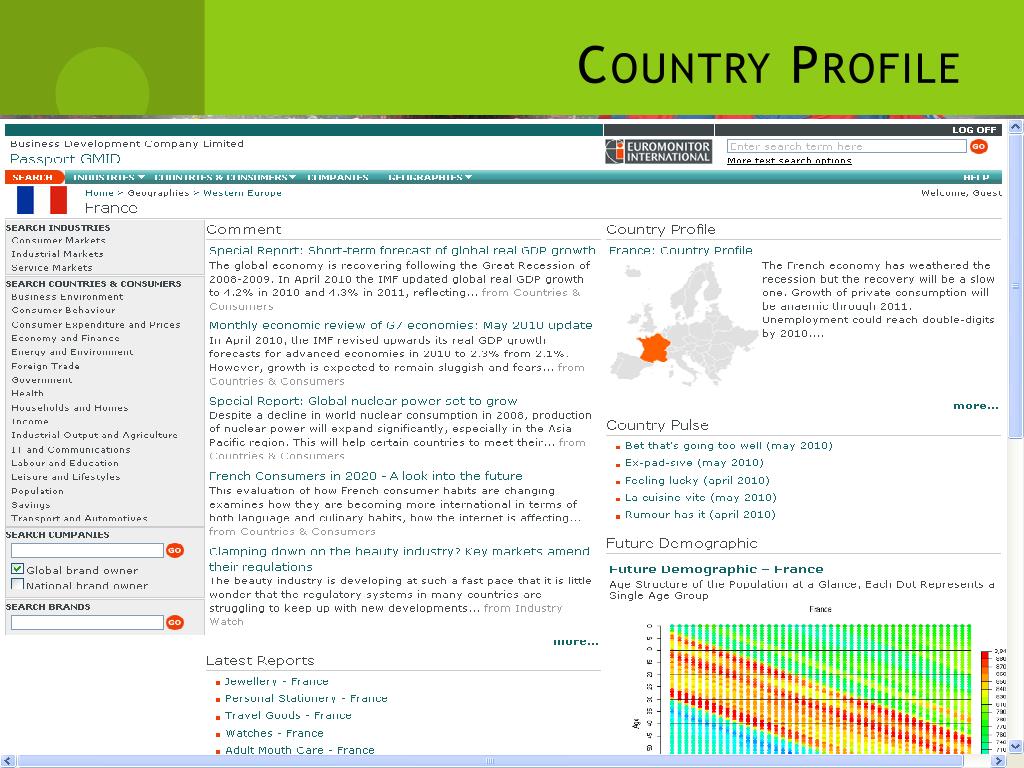
Task: Click more link under Country Profile
Action: click(x=976, y=406)
